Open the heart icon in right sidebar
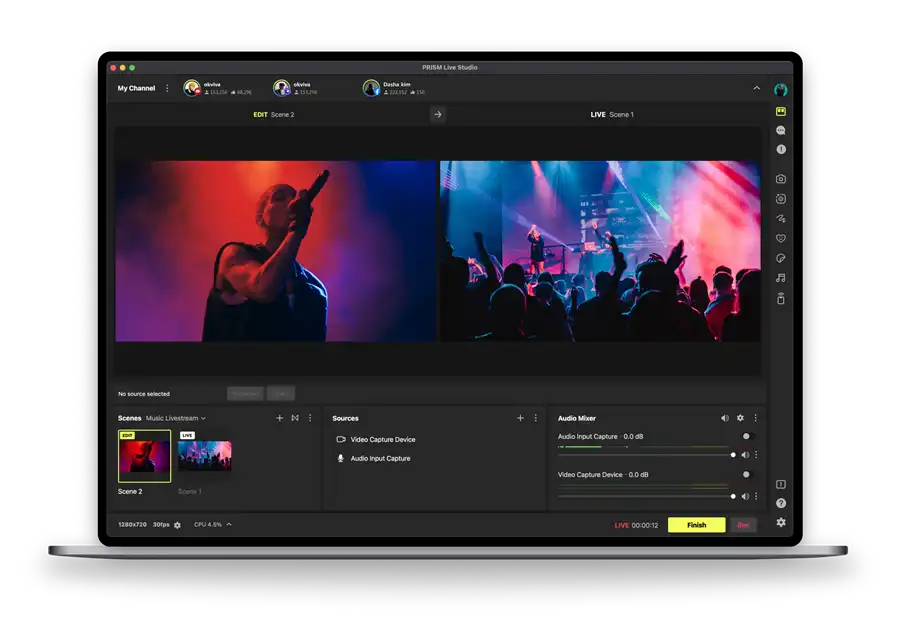This screenshot has width=900, height=643. [781, 238]
